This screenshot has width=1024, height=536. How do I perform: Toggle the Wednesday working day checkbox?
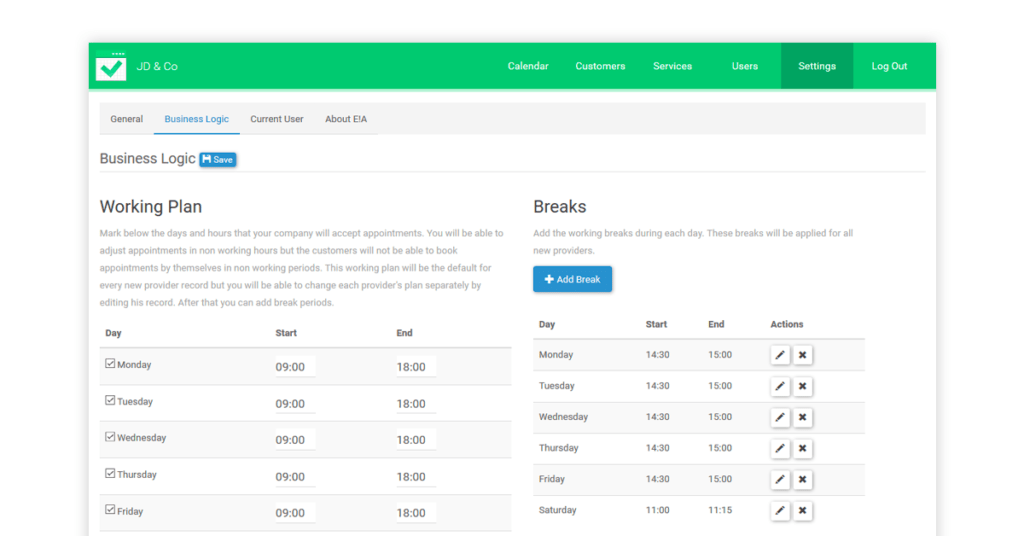[110, 437]
